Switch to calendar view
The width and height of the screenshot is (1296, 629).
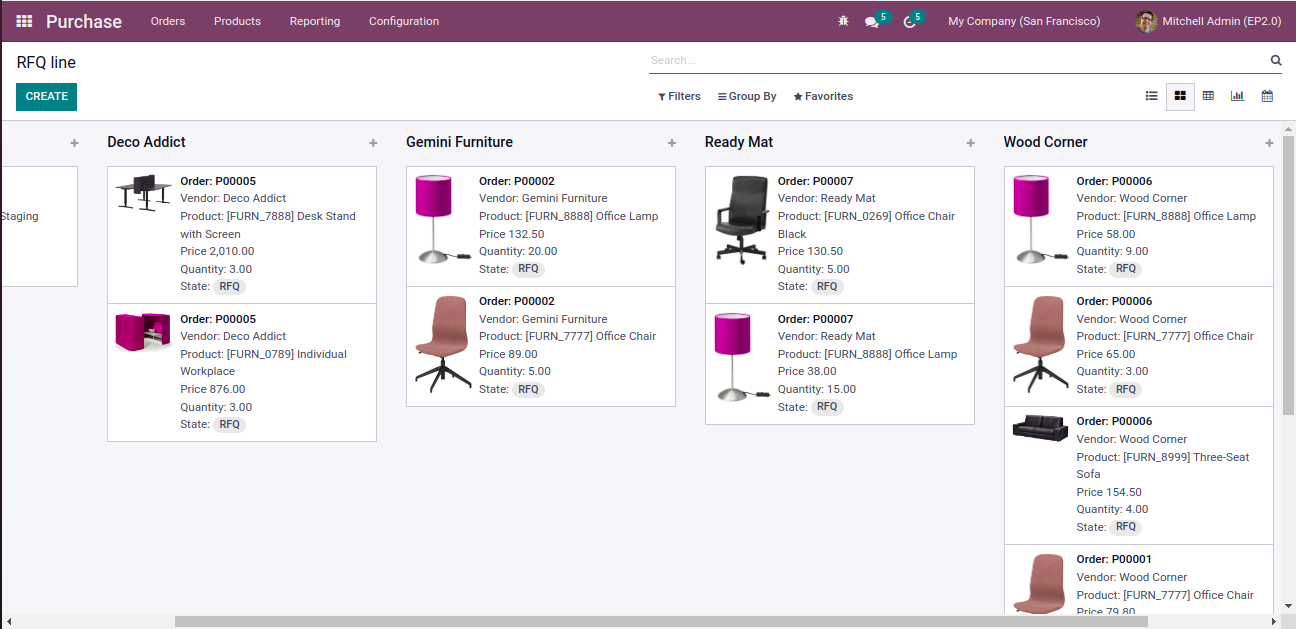pos(1267,96)
